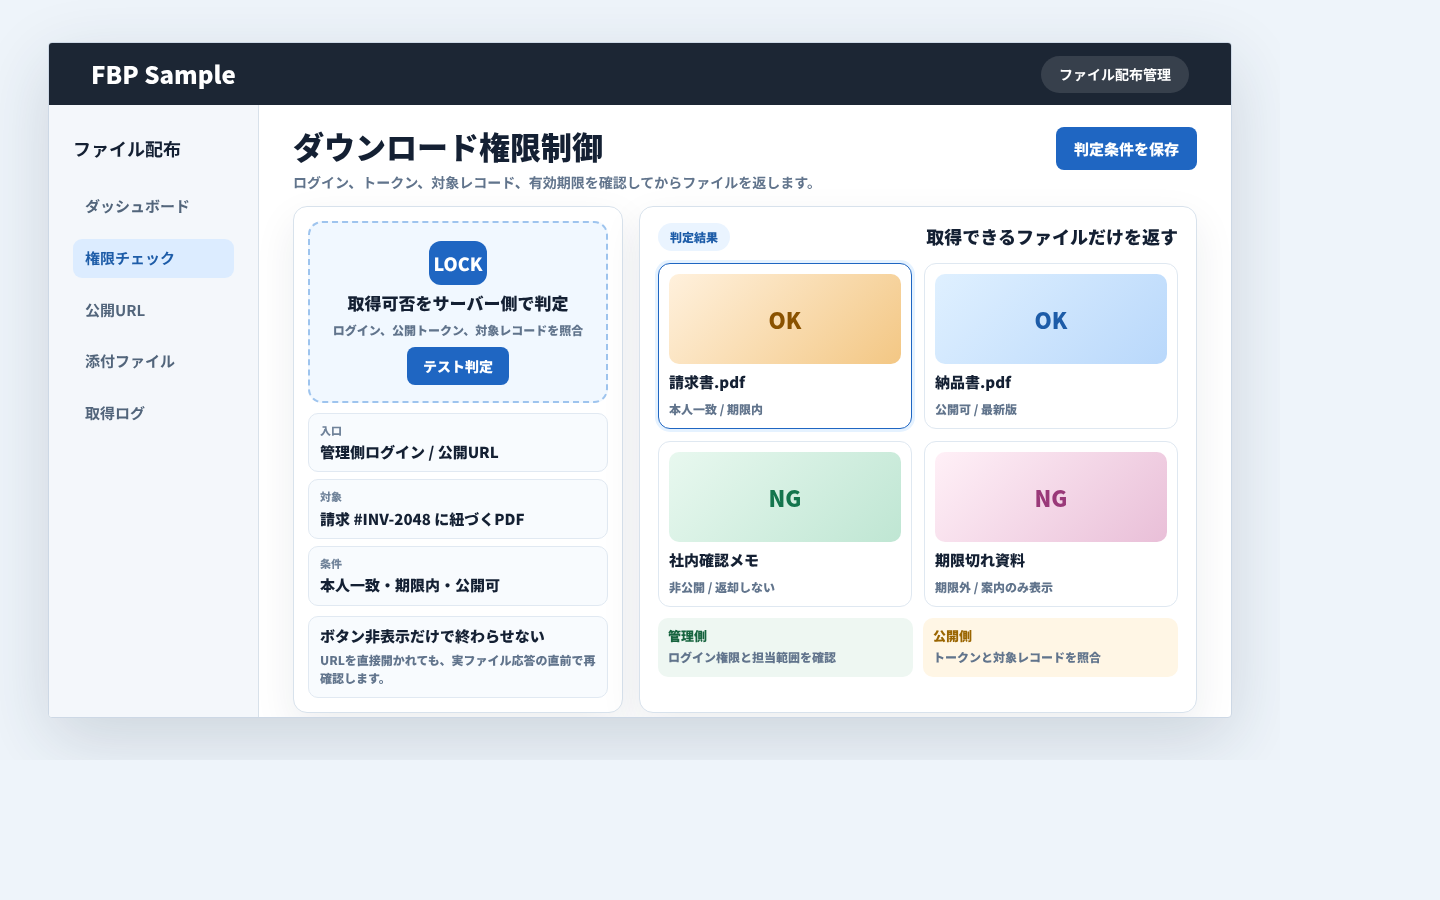Open the ダッシュボード sidebar item
The height and width of the screenshot is (900, 1440).
(x=153, y=207)
